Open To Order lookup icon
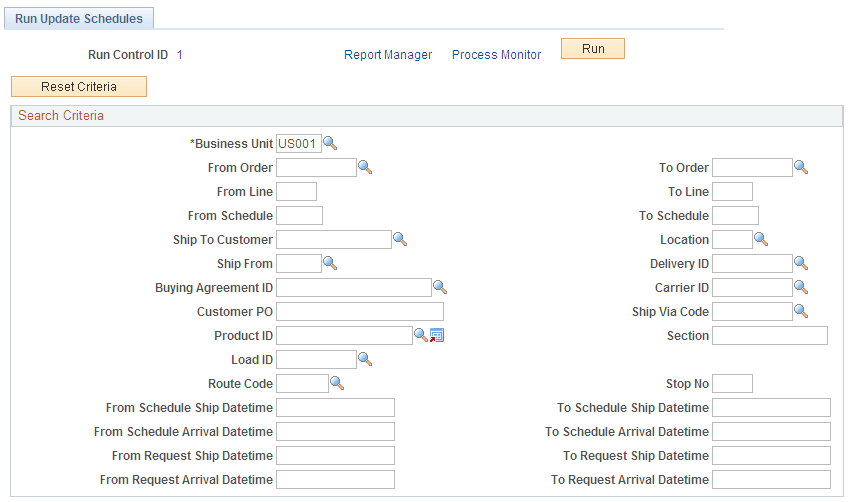This screenshot has height=502, width=851. point(801,167)
